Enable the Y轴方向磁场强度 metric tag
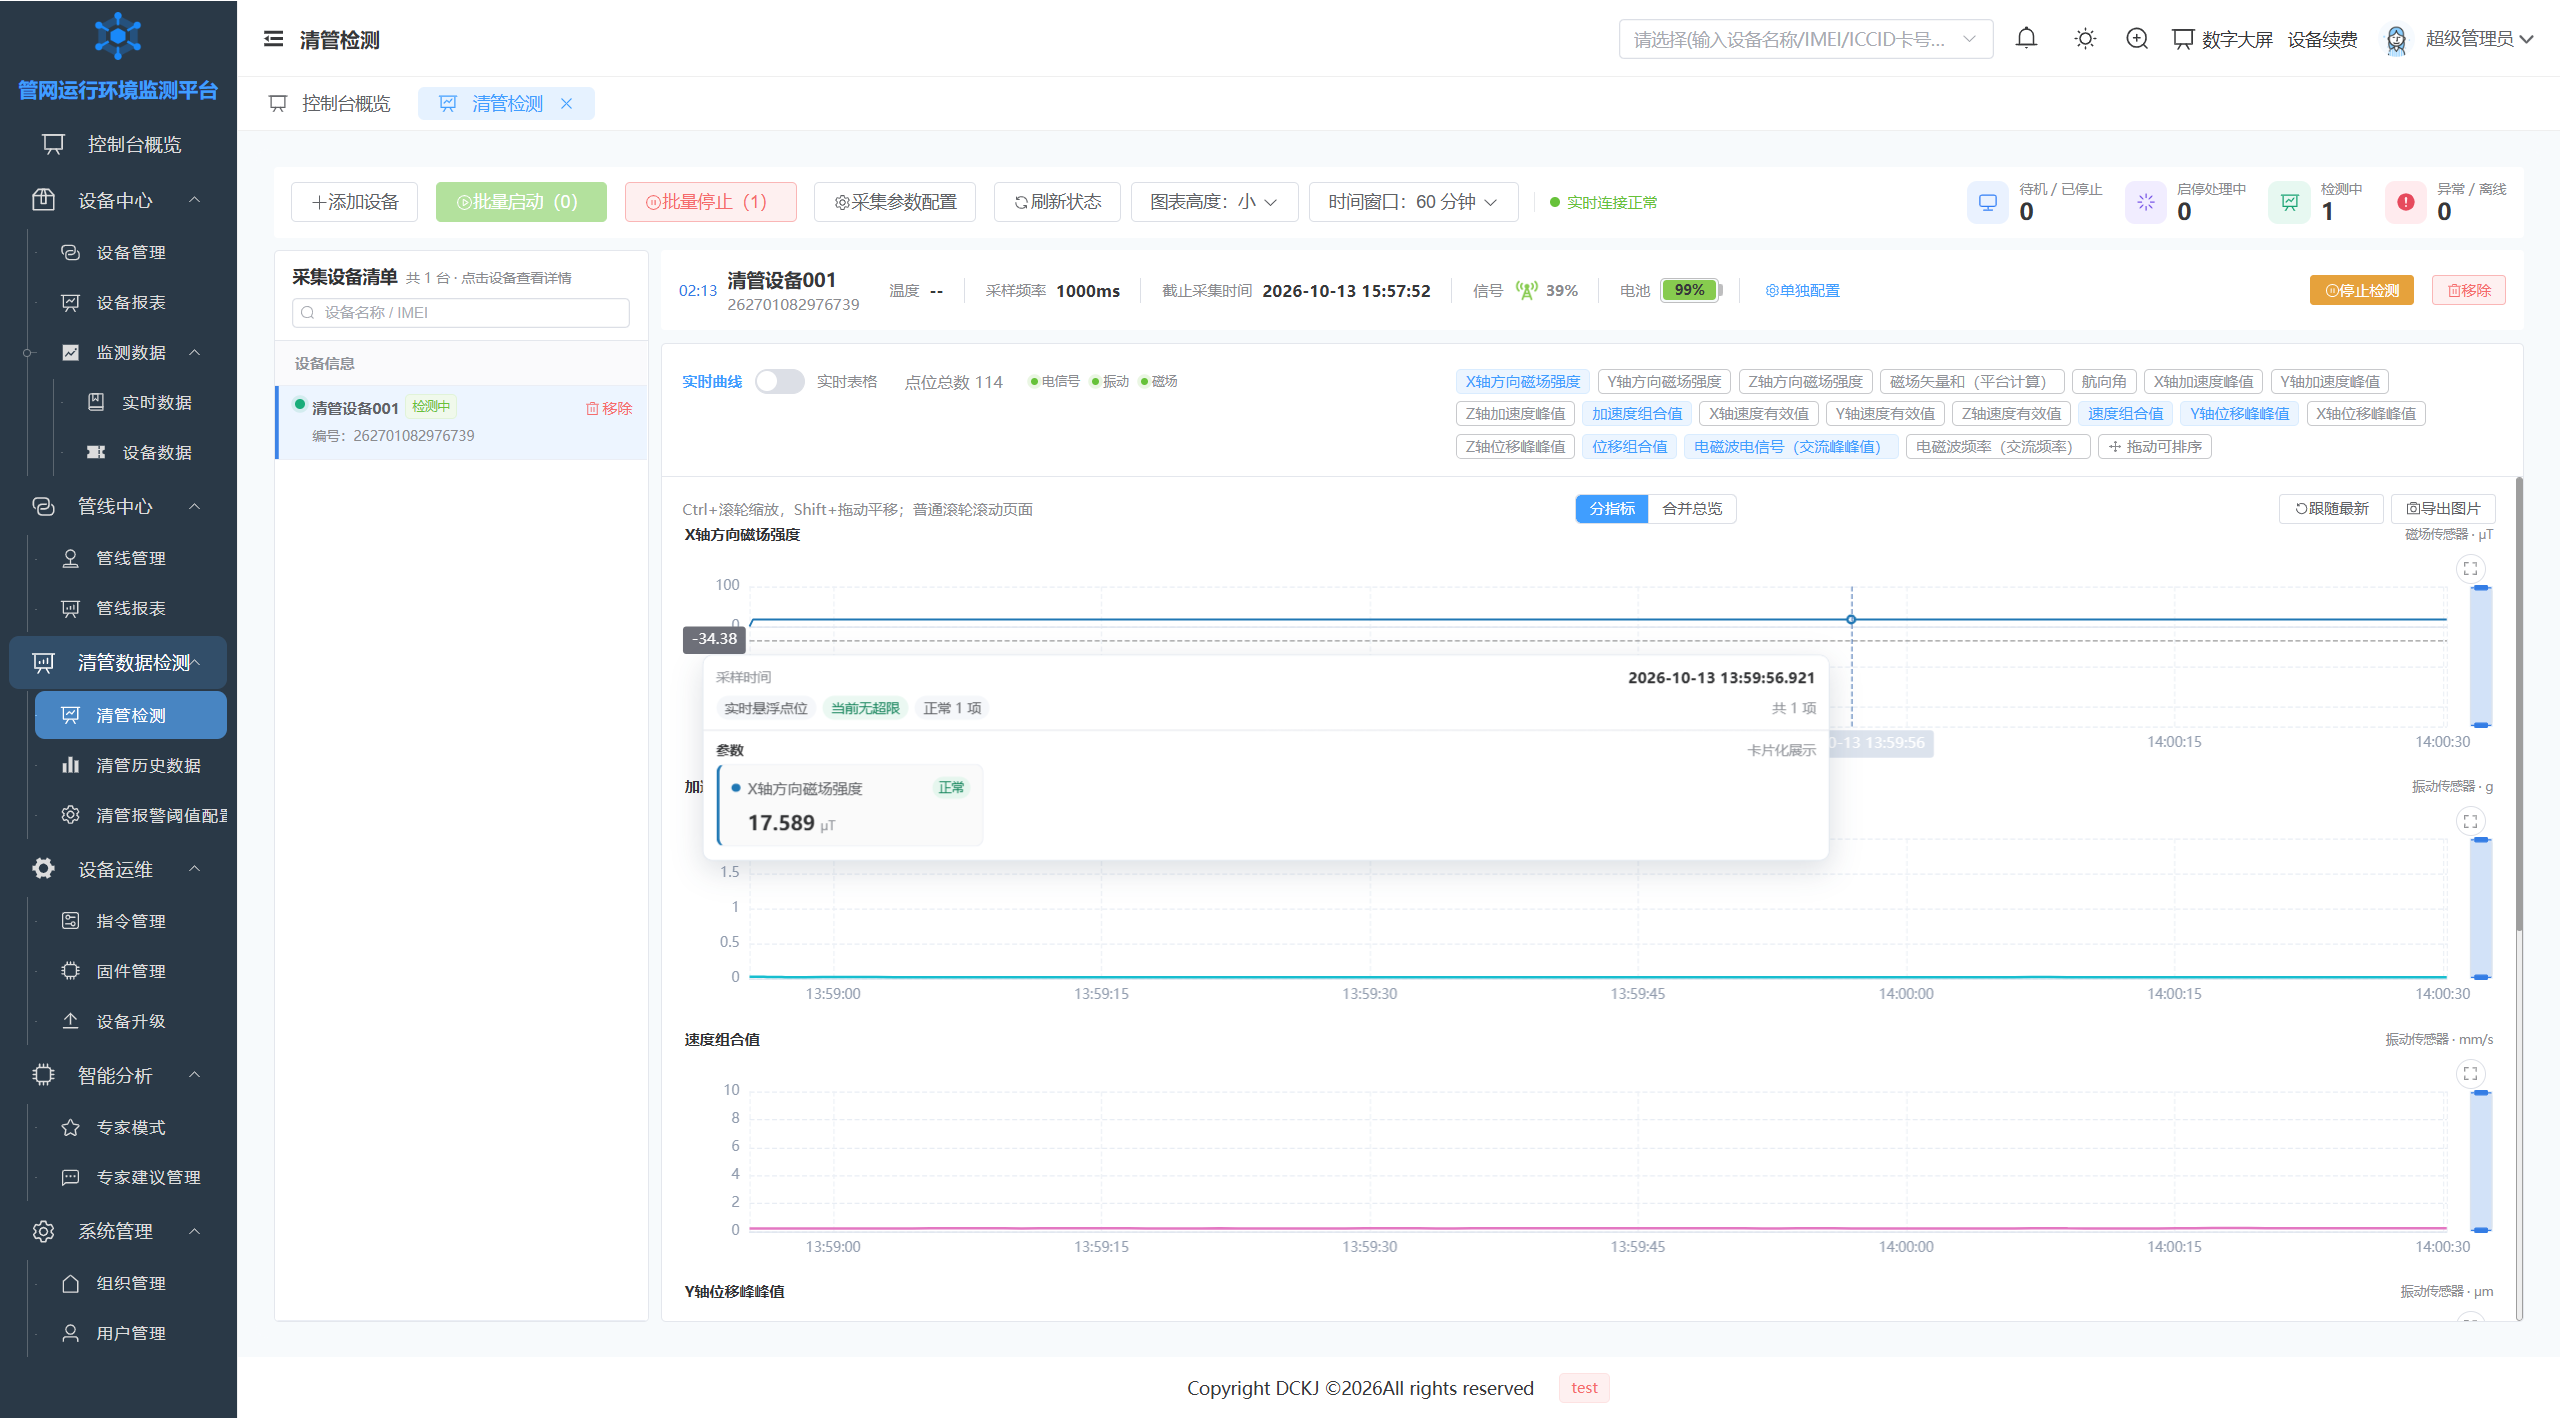This screenshot has width=2560, height=1418. (x=1663, y=381)
